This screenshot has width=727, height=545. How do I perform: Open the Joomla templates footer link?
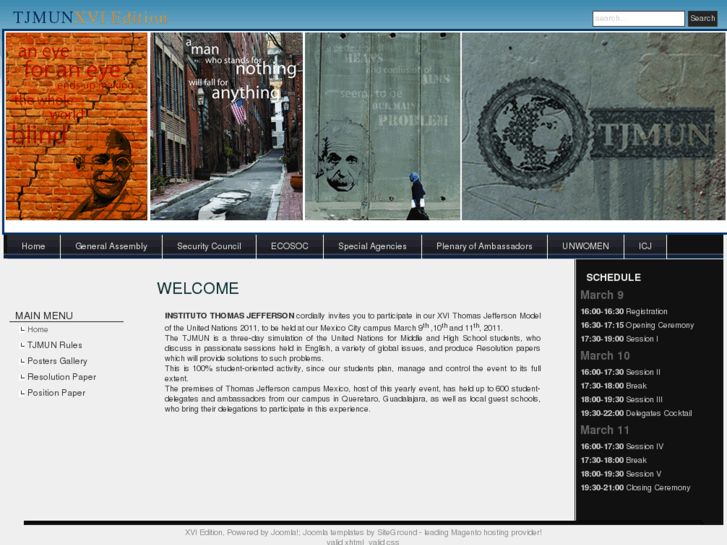pyautogui.click(x=333, y=532)
